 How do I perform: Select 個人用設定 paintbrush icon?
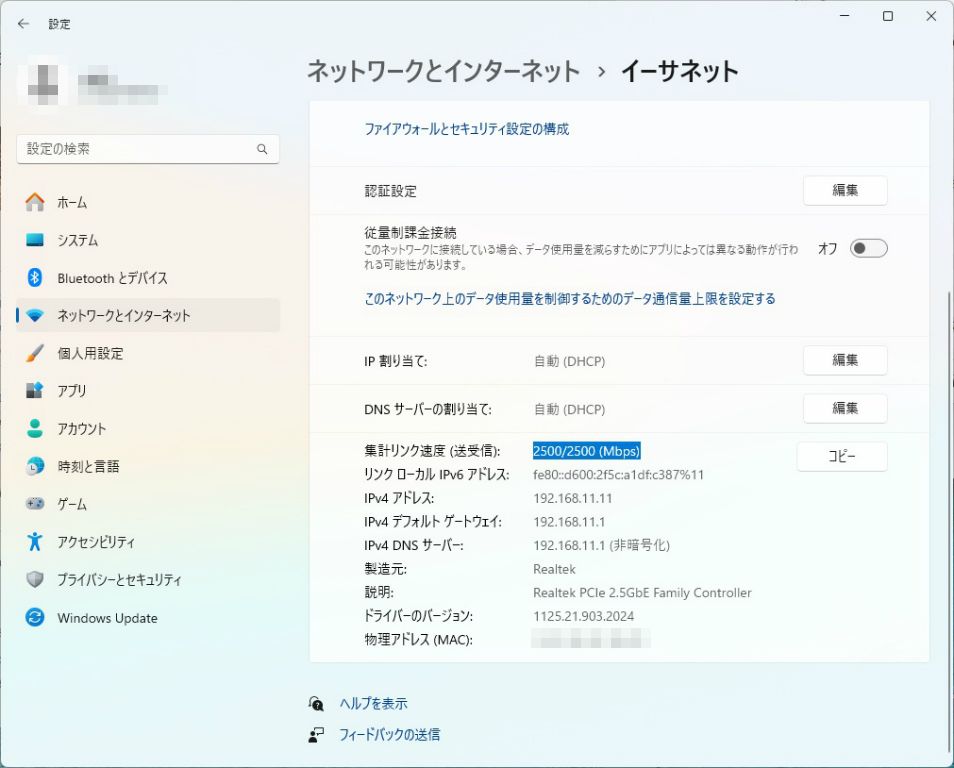pyautogui.click(x=35, y=354)
